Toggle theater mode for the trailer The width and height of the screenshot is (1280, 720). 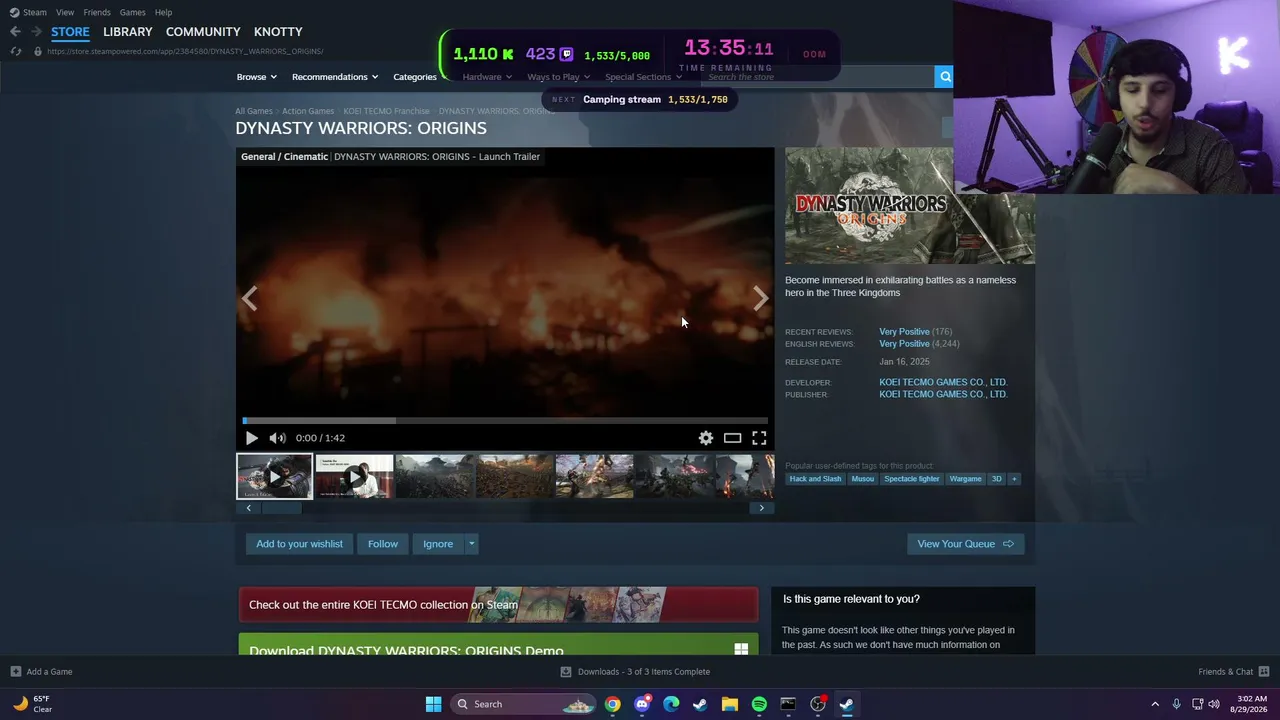point(733,438)
